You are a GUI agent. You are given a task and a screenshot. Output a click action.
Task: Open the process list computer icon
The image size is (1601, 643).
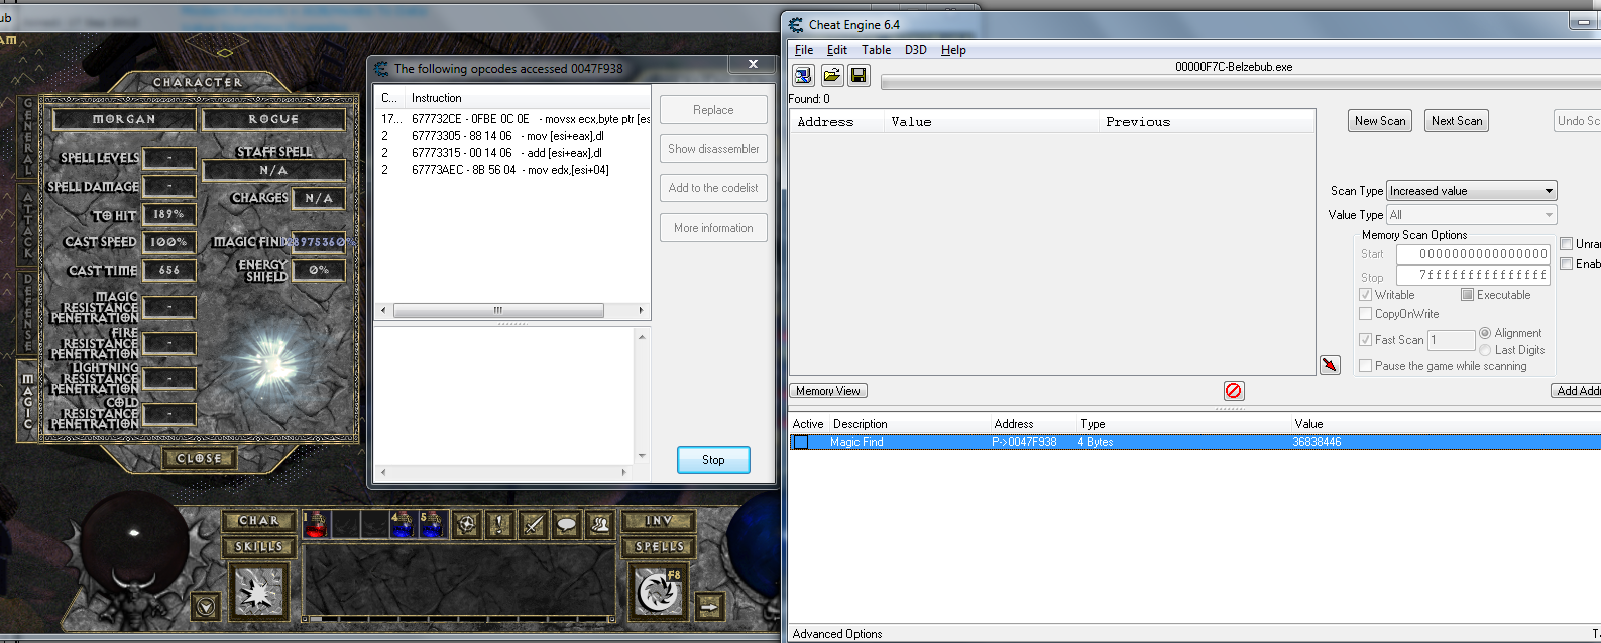click(x=803, y=75)
